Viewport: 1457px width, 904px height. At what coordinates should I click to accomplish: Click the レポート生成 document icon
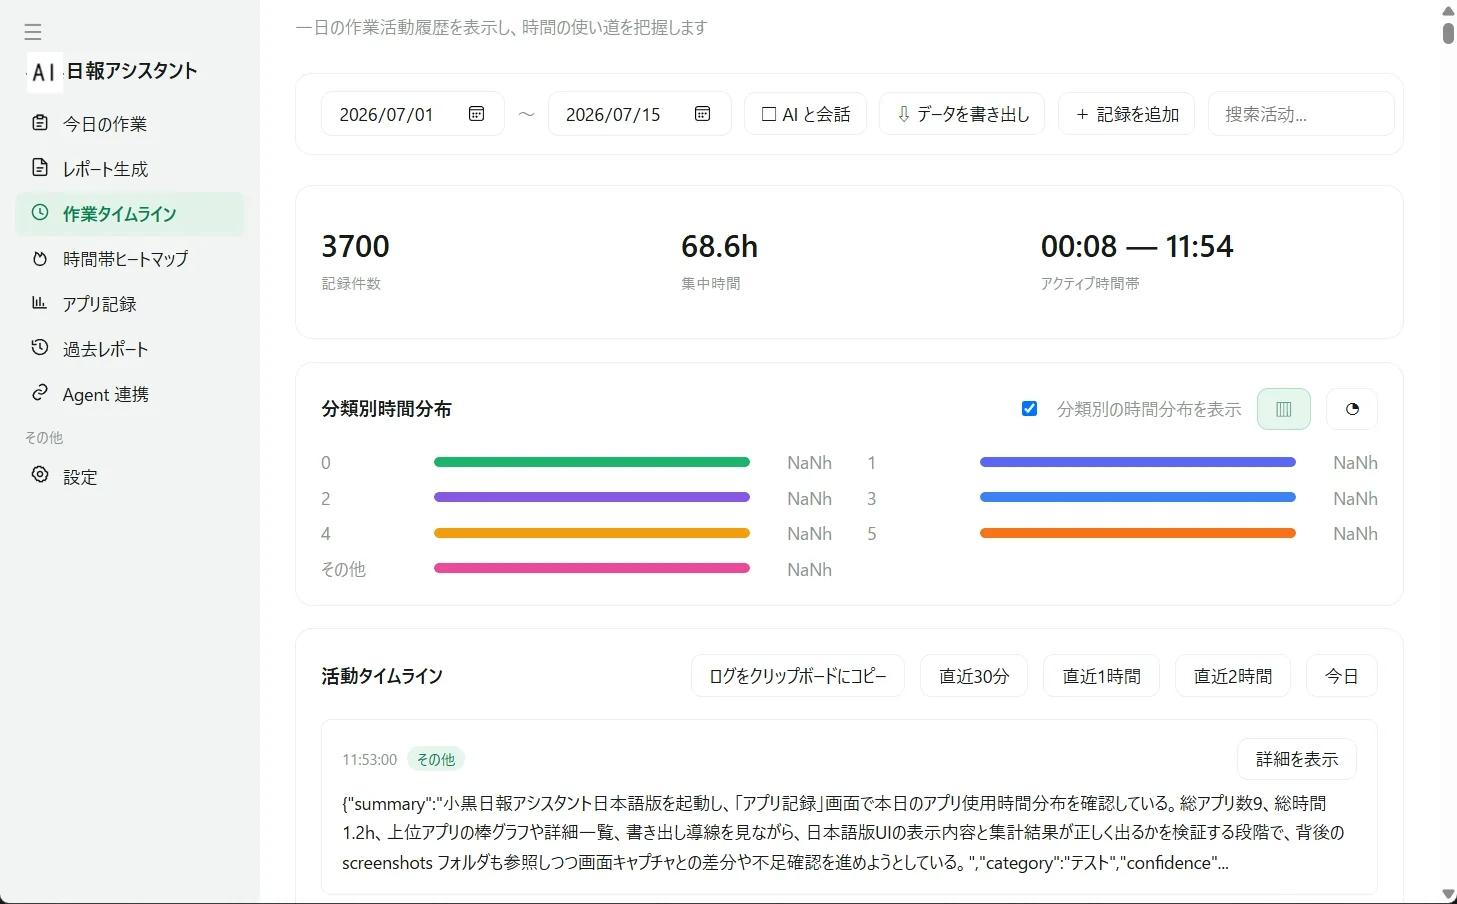(40, 168)
